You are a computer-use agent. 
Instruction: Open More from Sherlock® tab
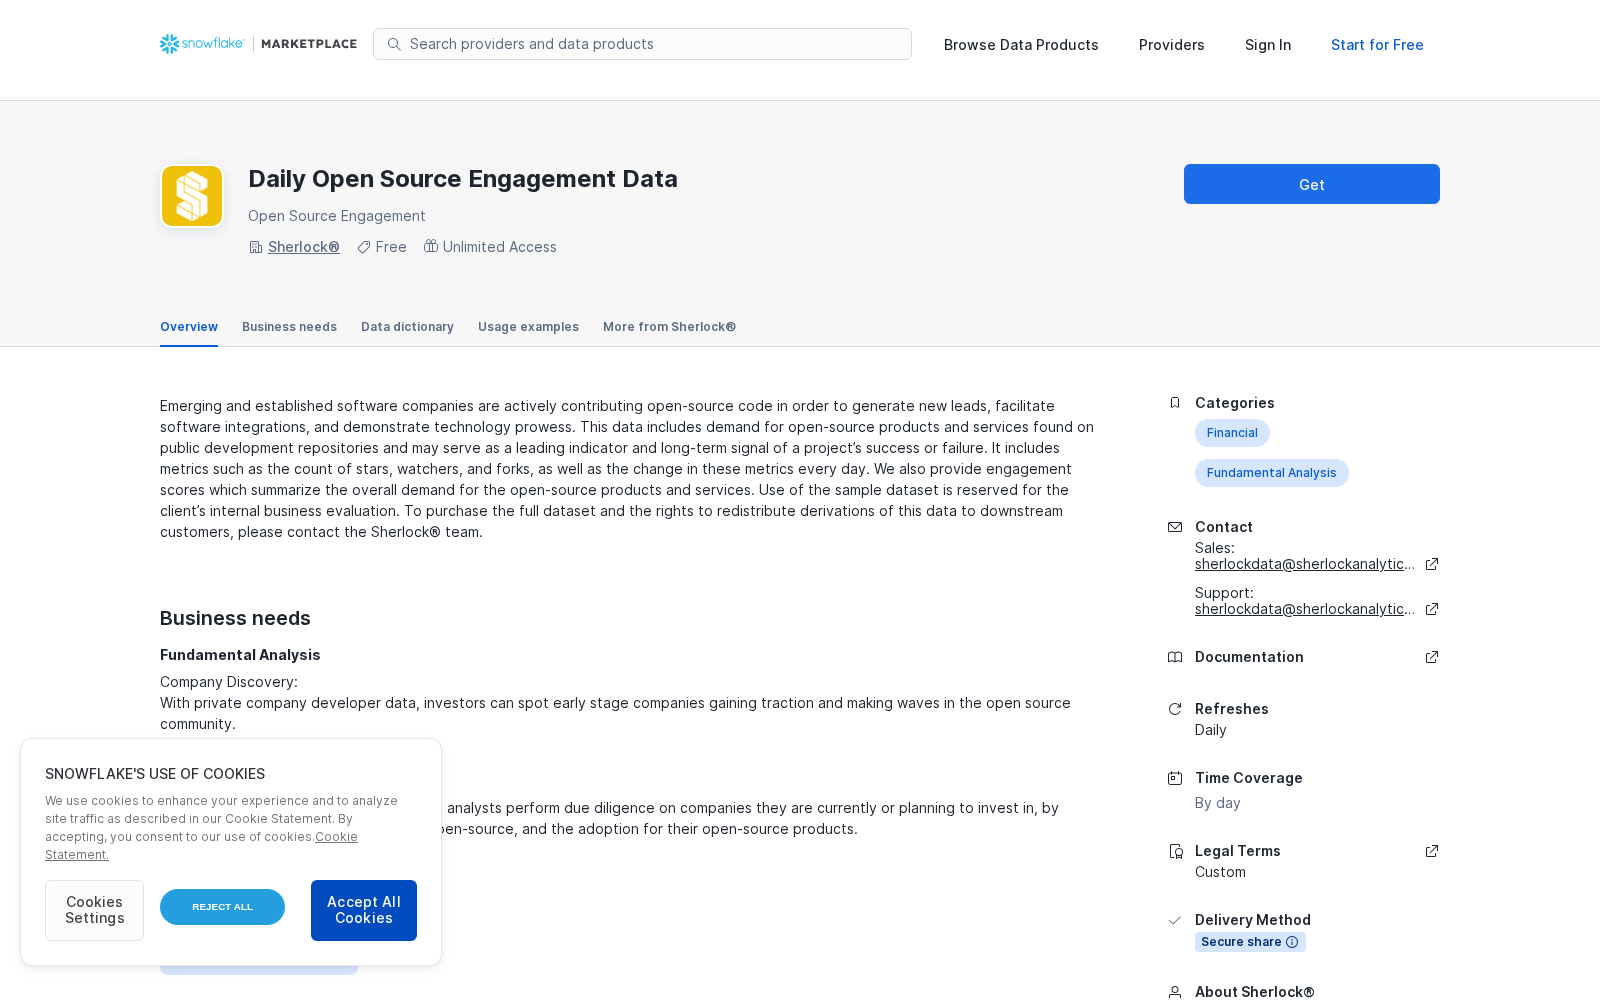[x=669, y=327]
